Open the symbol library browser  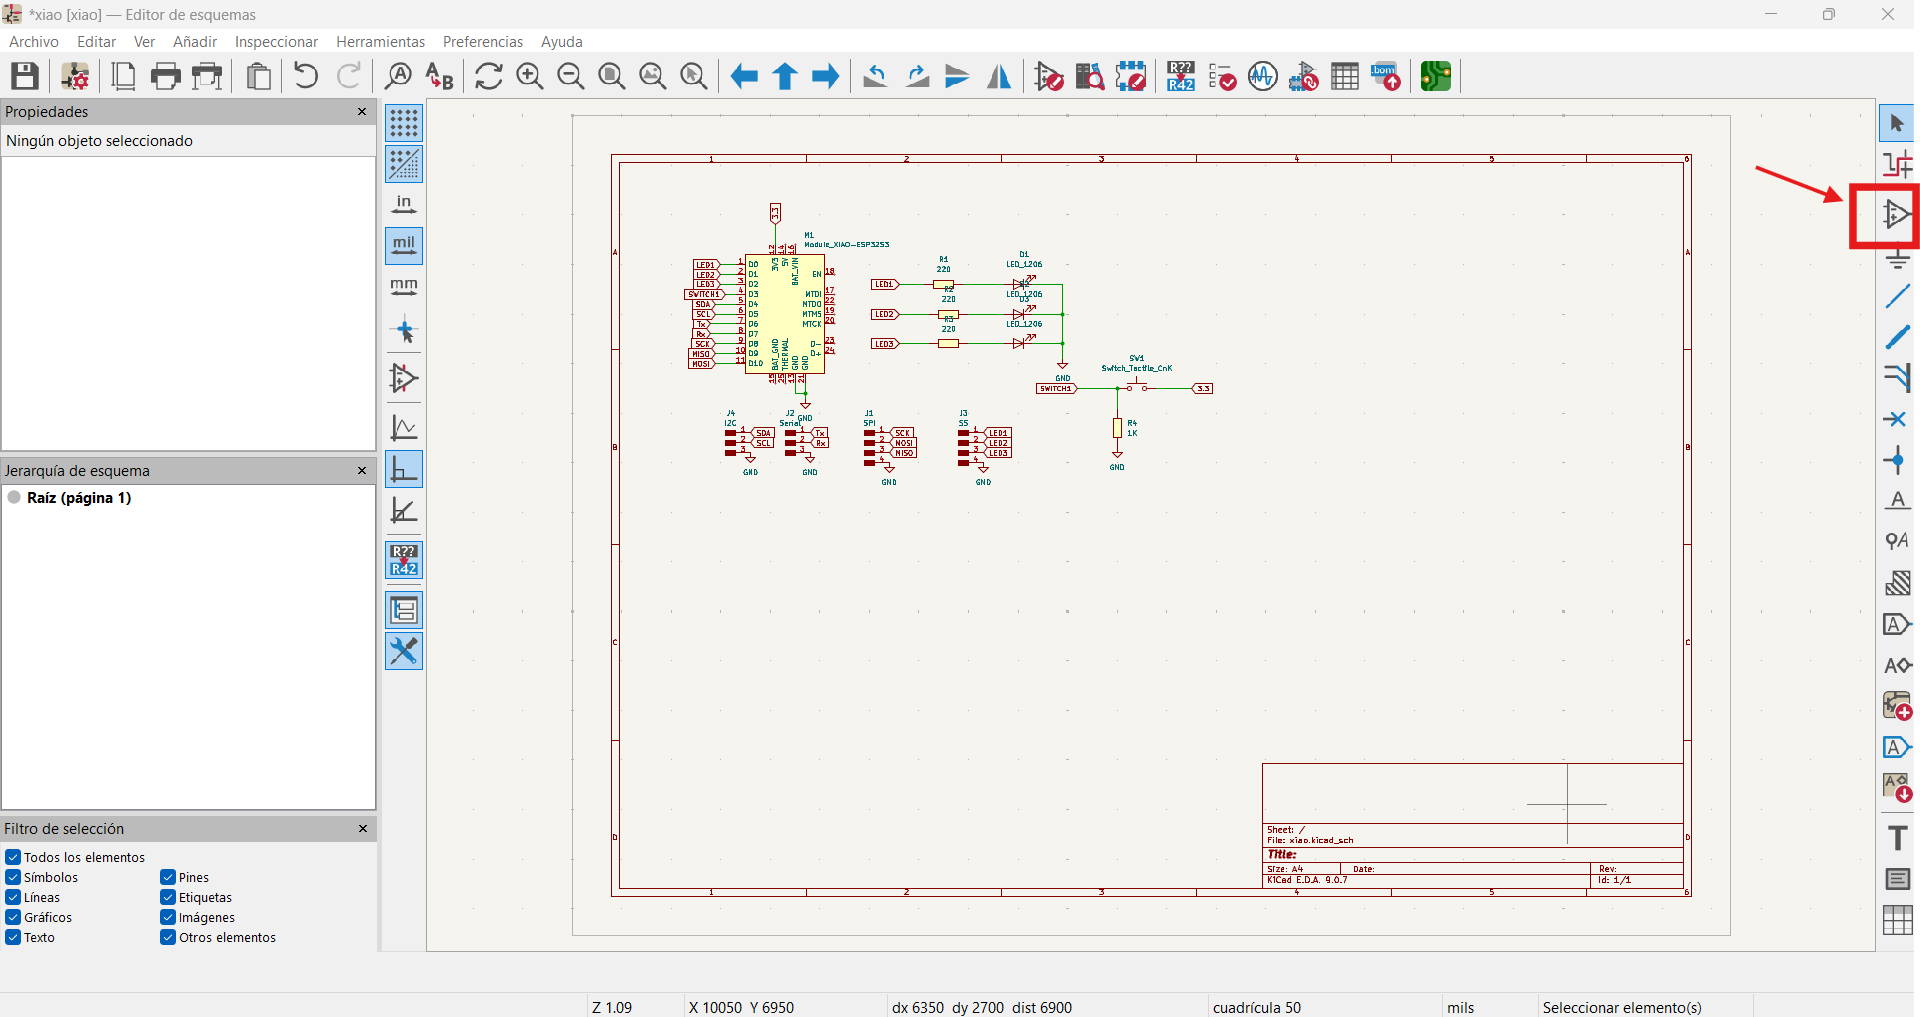pos(1090,76)
